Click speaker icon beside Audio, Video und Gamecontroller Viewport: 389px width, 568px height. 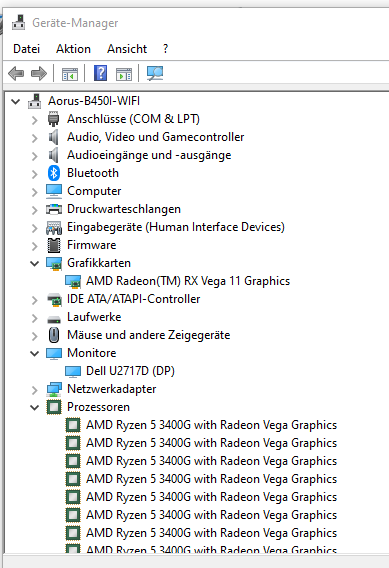pyautogui.click(x=54, y=137)
